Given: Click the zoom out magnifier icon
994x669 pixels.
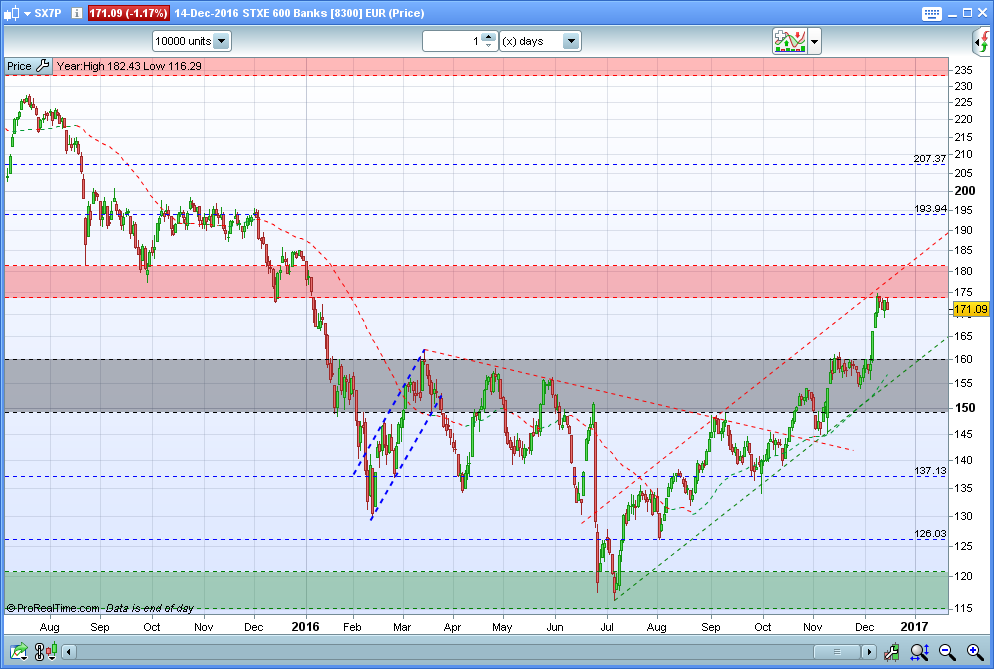Looking at the screenshot, I should (x=947, y=651).
